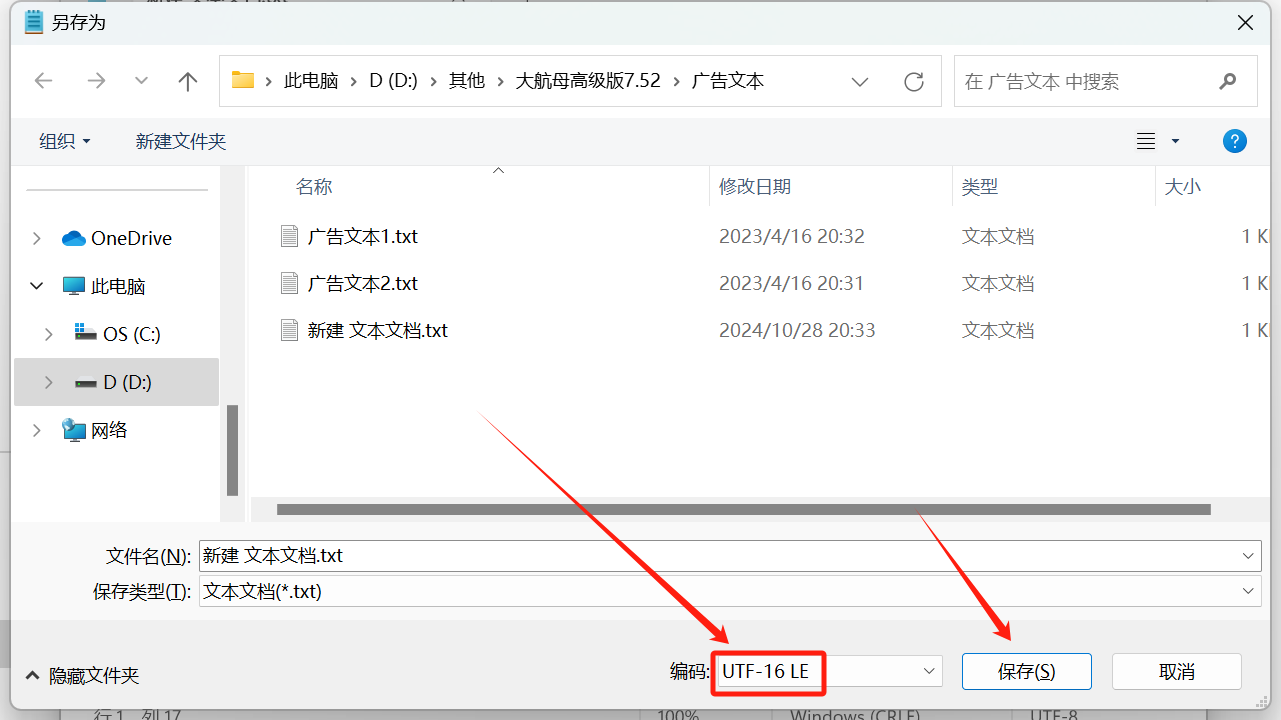Click the forward navigation arrow
The height and width of the screenshot is (720, 1281).
point(96,82)
